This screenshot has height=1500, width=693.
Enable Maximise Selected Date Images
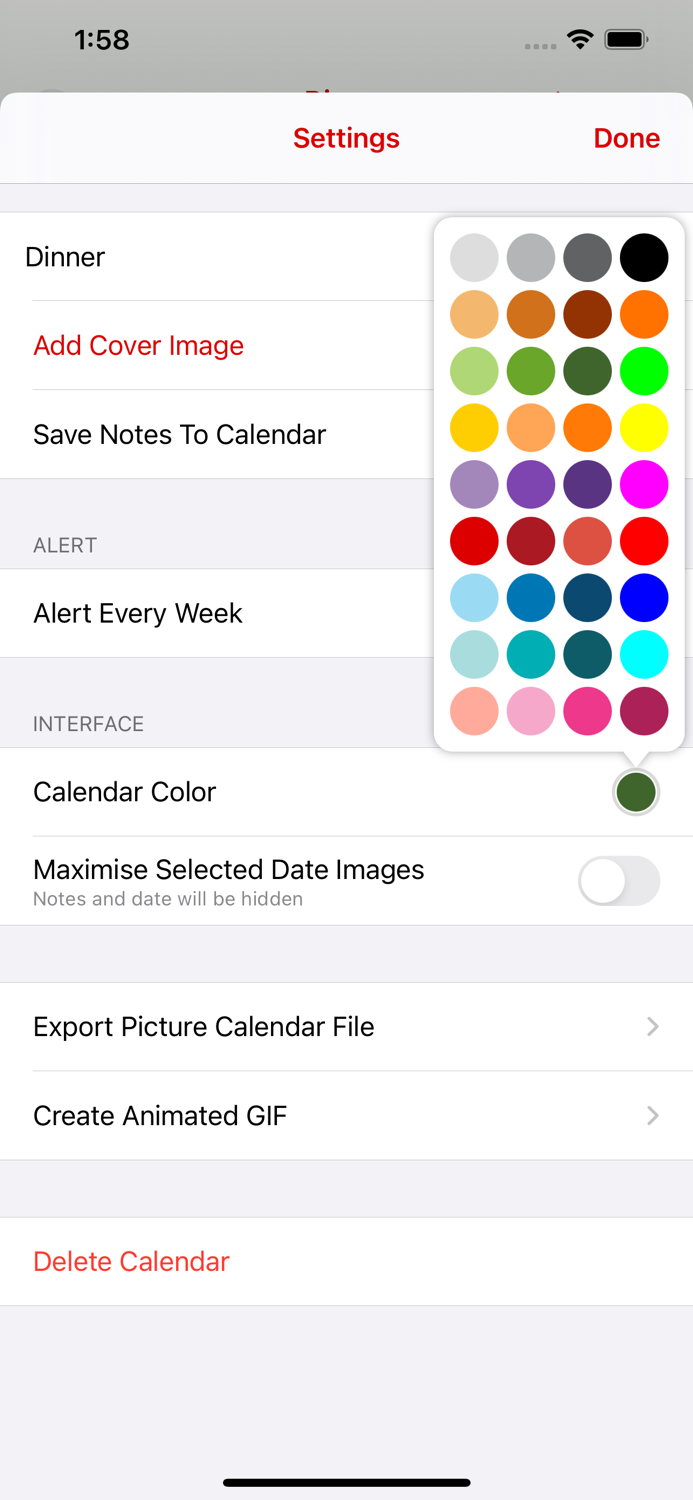pos(618,881)
